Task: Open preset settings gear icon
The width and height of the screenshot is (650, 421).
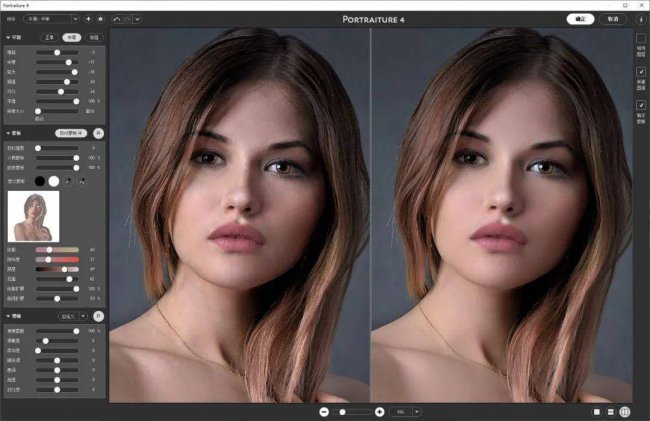Action: (x=100, y=19)
